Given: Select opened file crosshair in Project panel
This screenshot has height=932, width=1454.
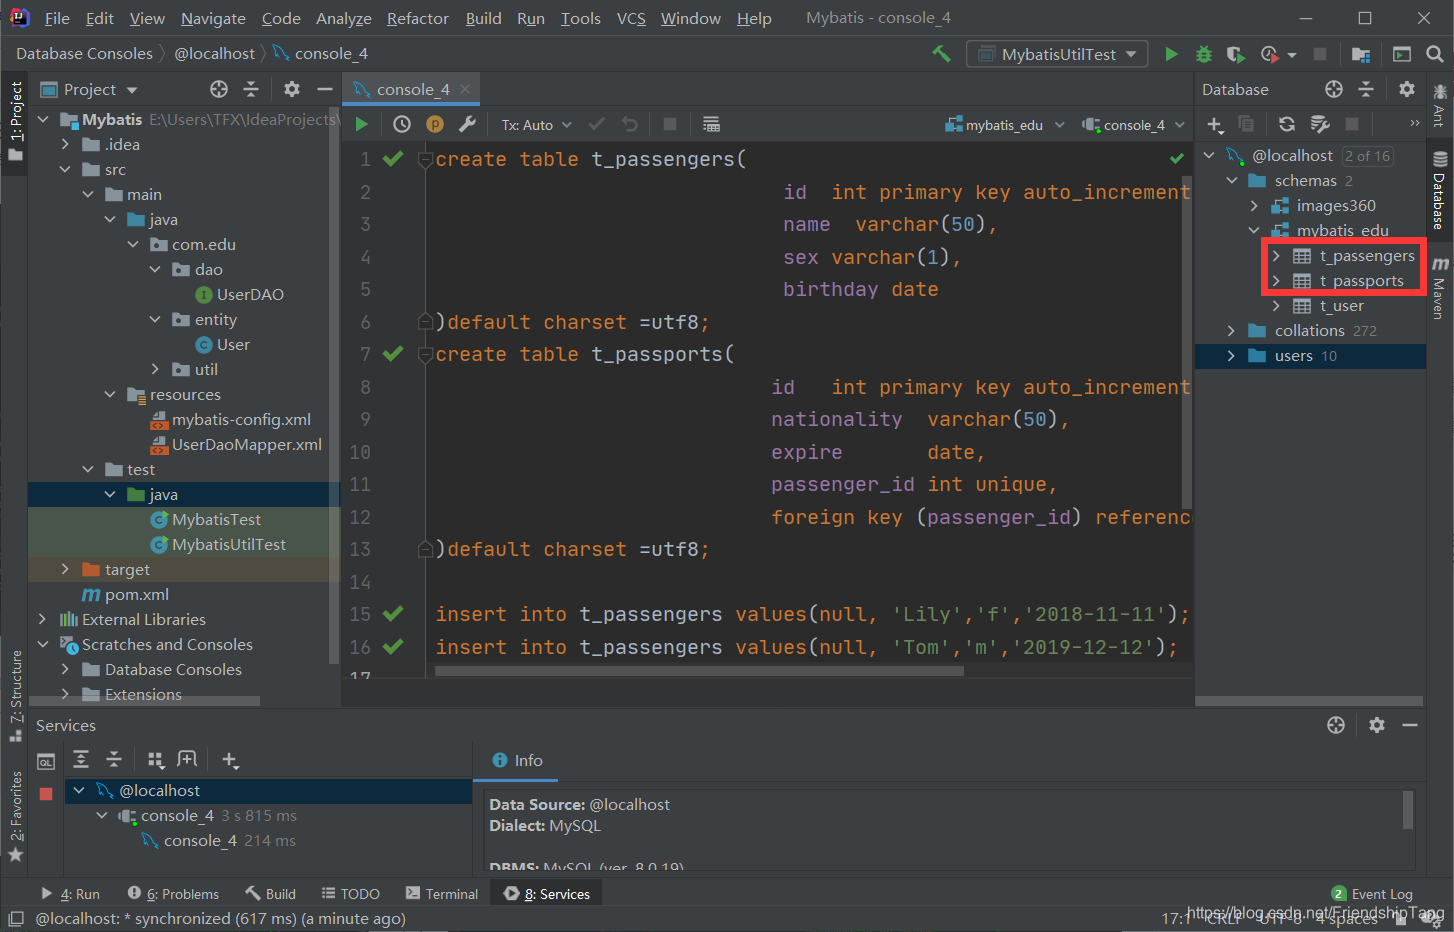Looking at the screenshot, I should (219, 89).
